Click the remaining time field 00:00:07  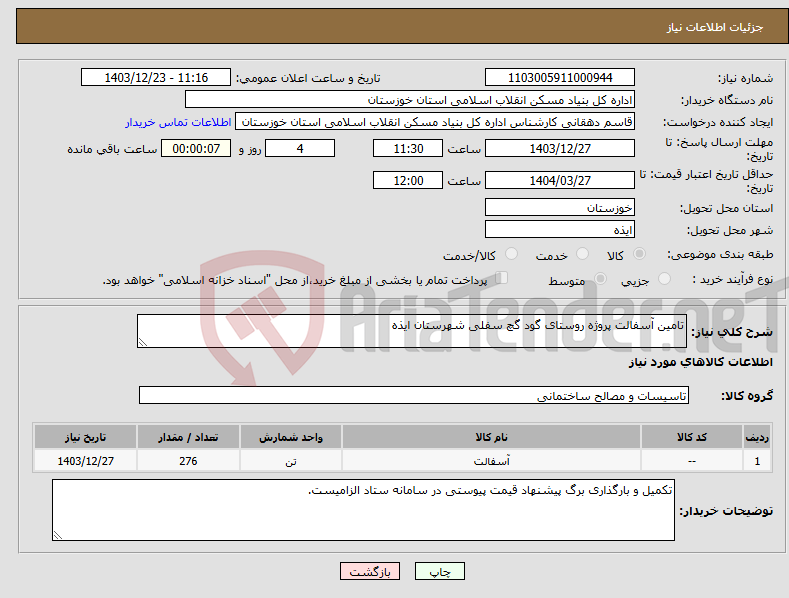pyautogui.click(x=196, y=148)
